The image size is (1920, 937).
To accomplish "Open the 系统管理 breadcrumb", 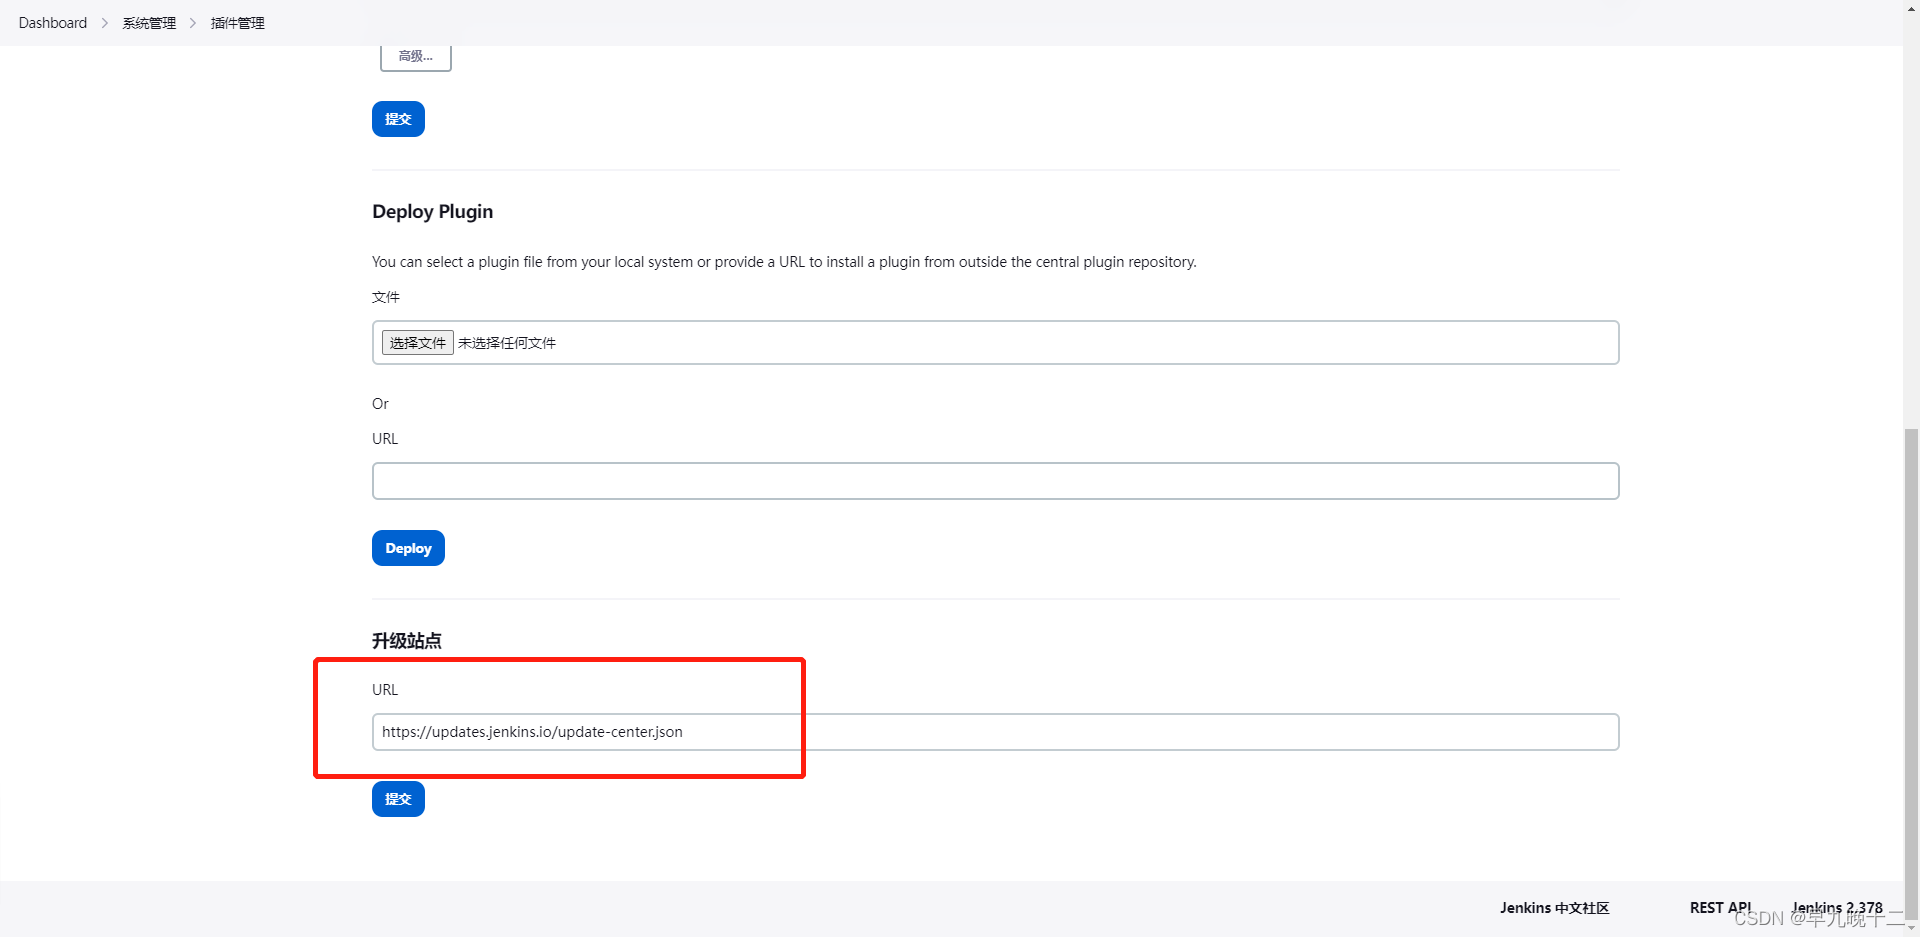I will click(149, 23).
